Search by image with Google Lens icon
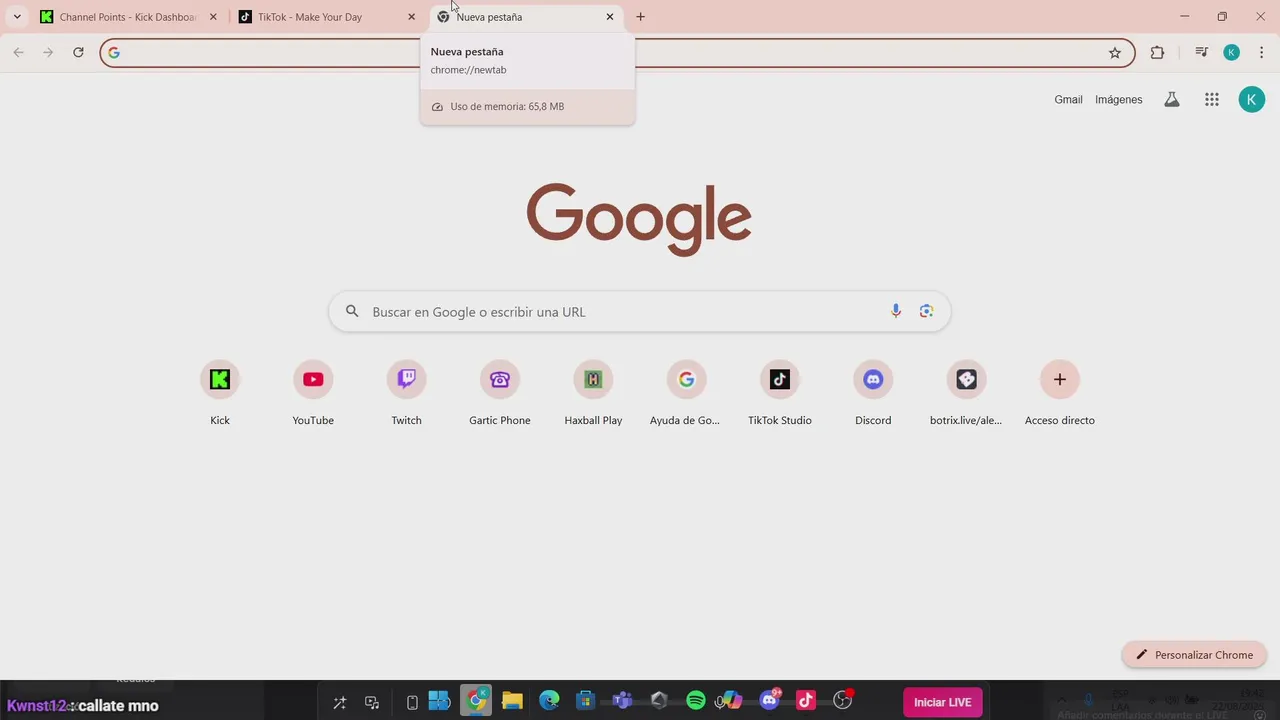Viewport: 1280px width, 720px height. (x=926, y=311)
